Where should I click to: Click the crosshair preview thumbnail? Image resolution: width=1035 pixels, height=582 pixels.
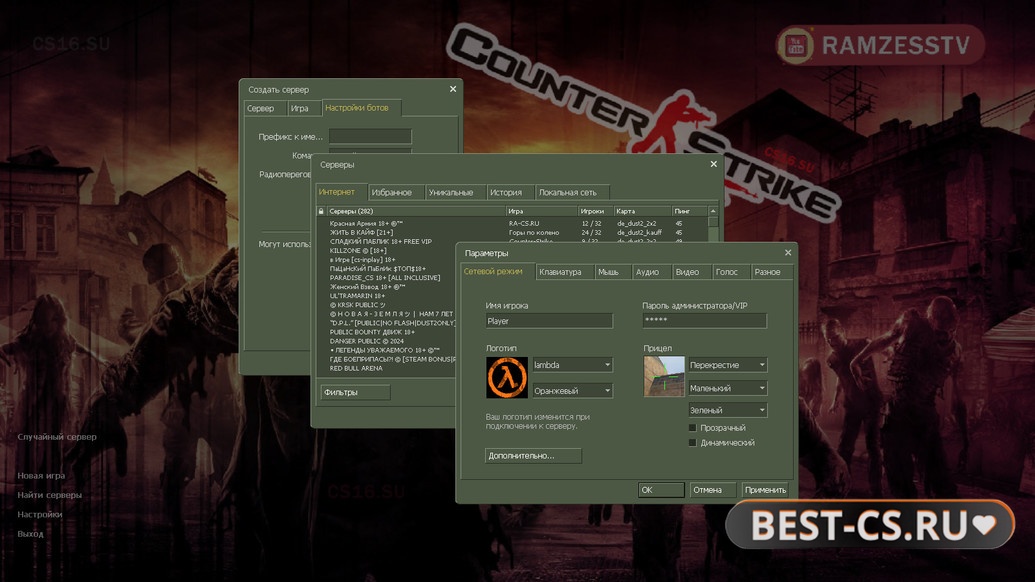[664, 376]
